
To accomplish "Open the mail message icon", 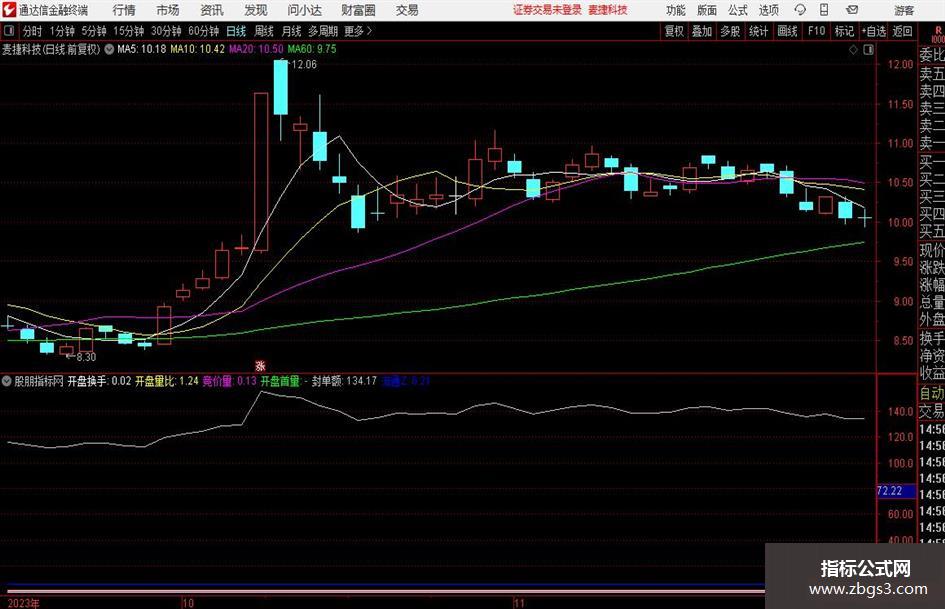I will 852,10.
